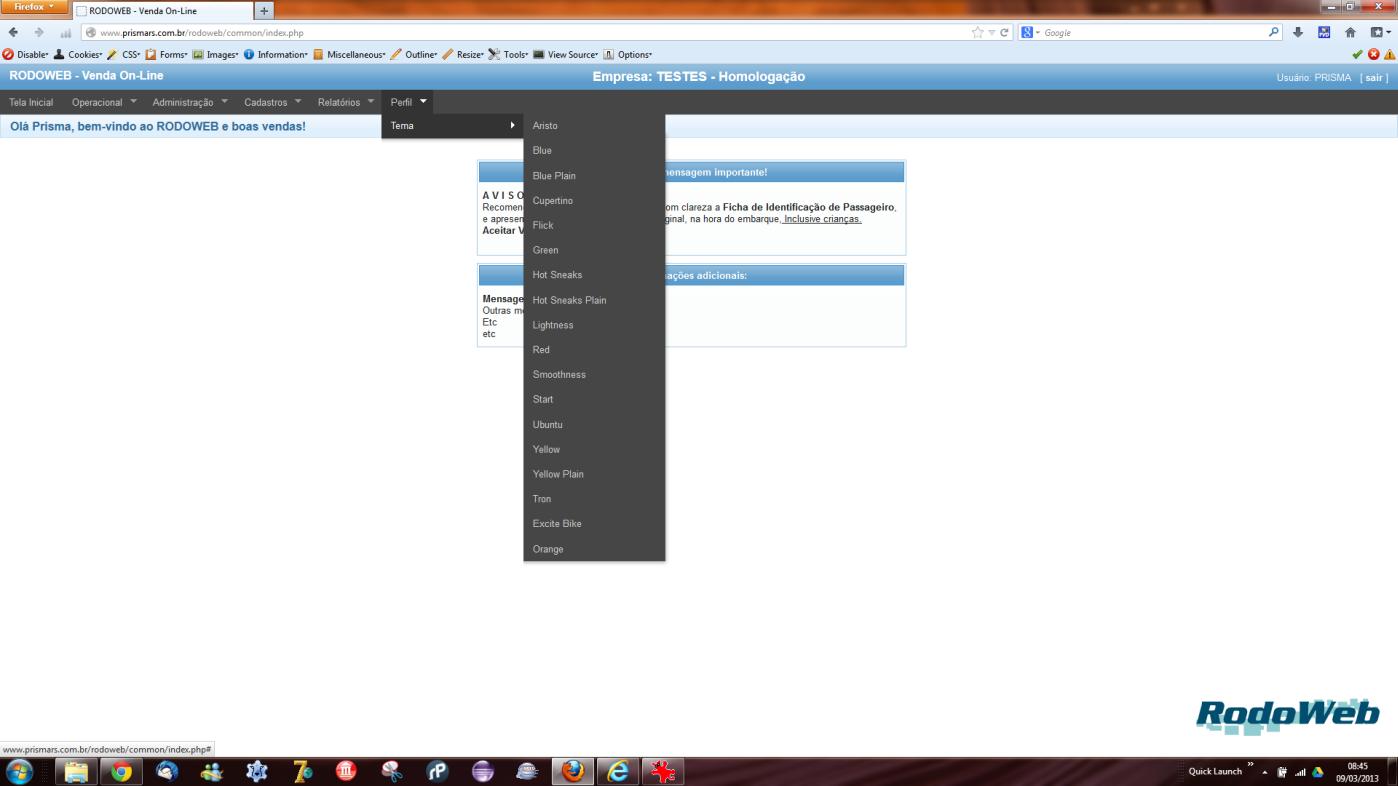Image resolution: width=1398 pixels, height=786 pixels.
Task: Go to Firefox home page icon
Action: coord(1349,33)
